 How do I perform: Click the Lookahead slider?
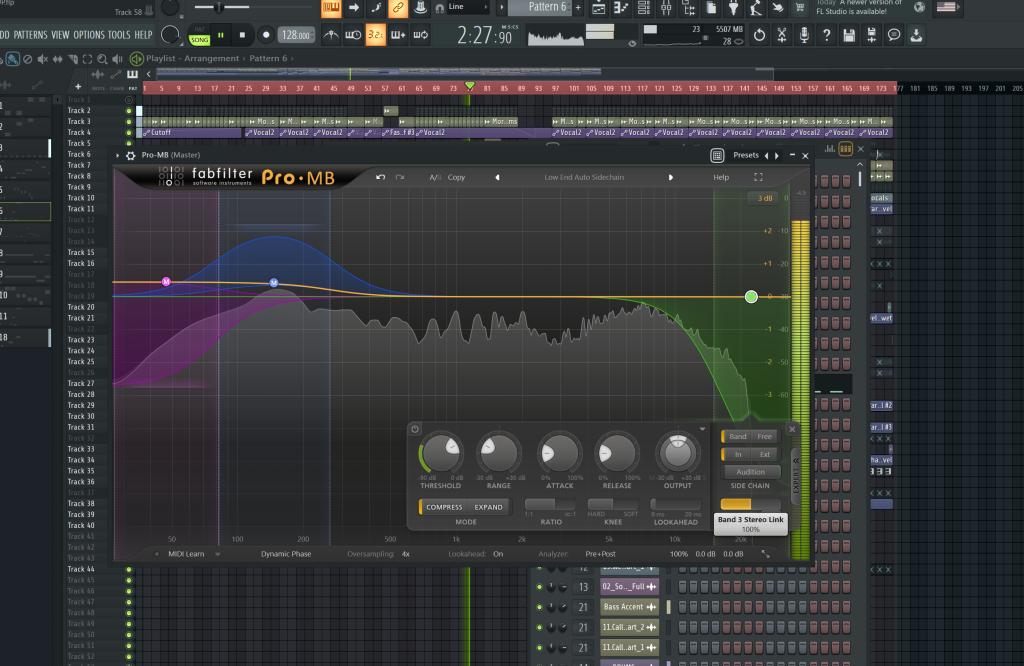[678, 504]
